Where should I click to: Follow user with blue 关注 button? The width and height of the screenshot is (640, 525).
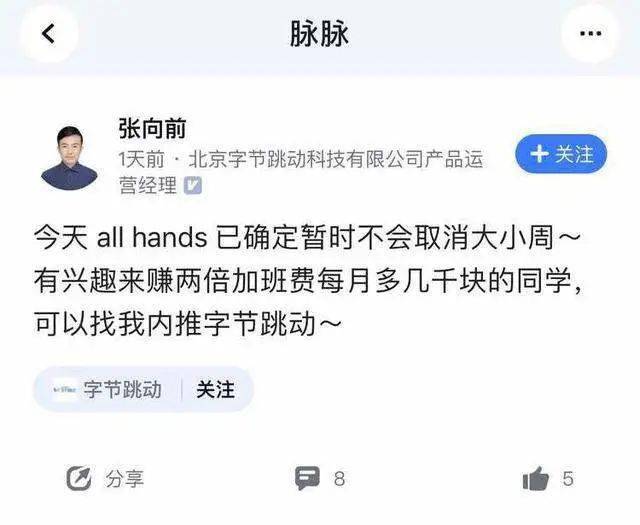561,154
